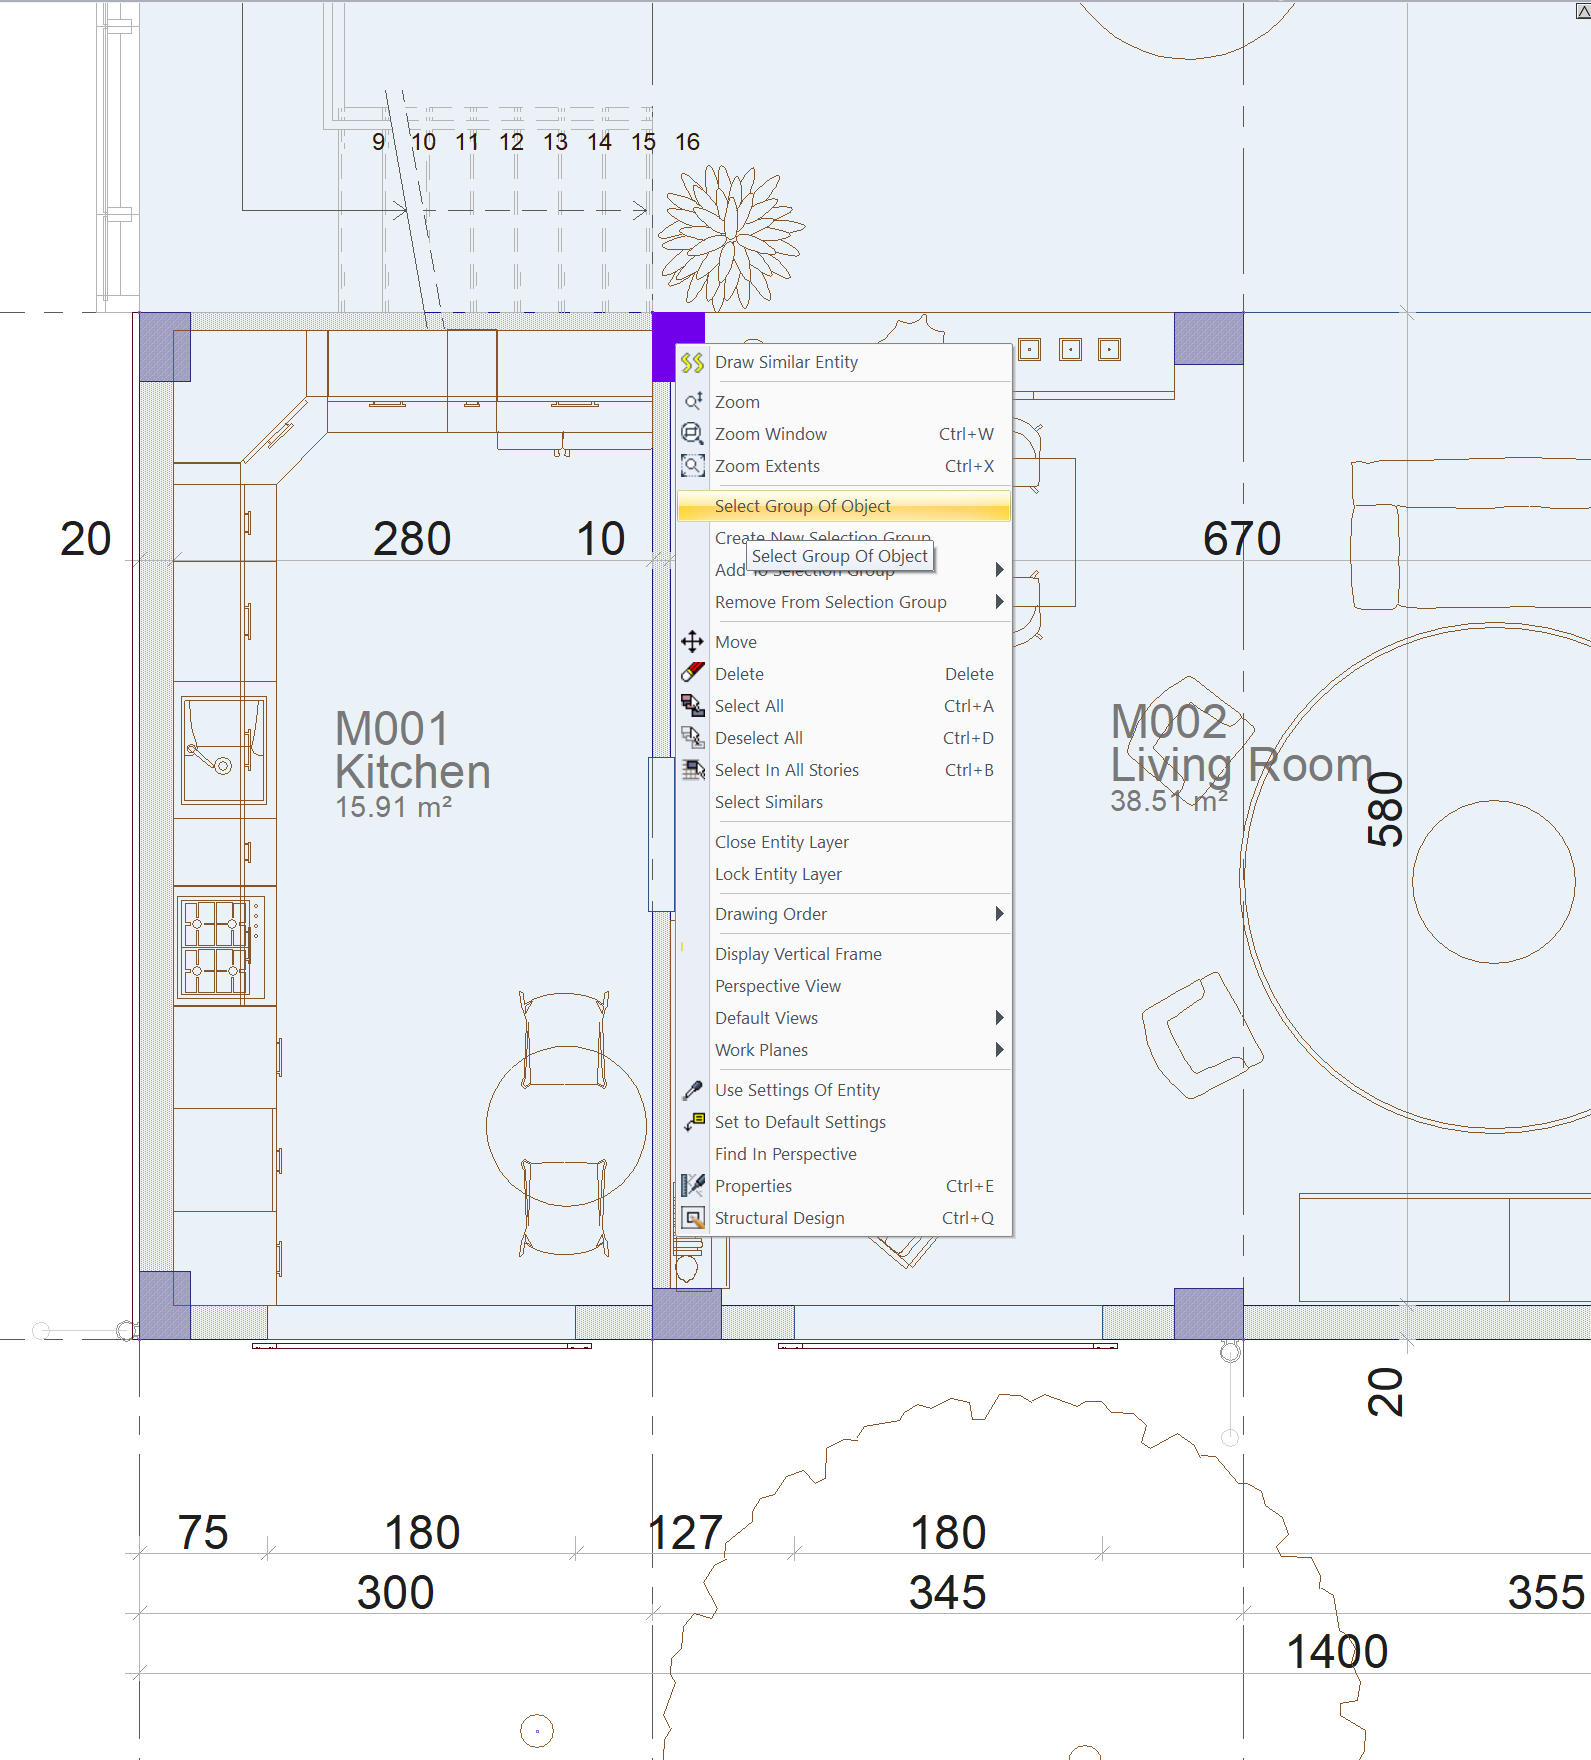Click the Use Settings Of Entity eyedropper icon

(x=692, y=1090)
